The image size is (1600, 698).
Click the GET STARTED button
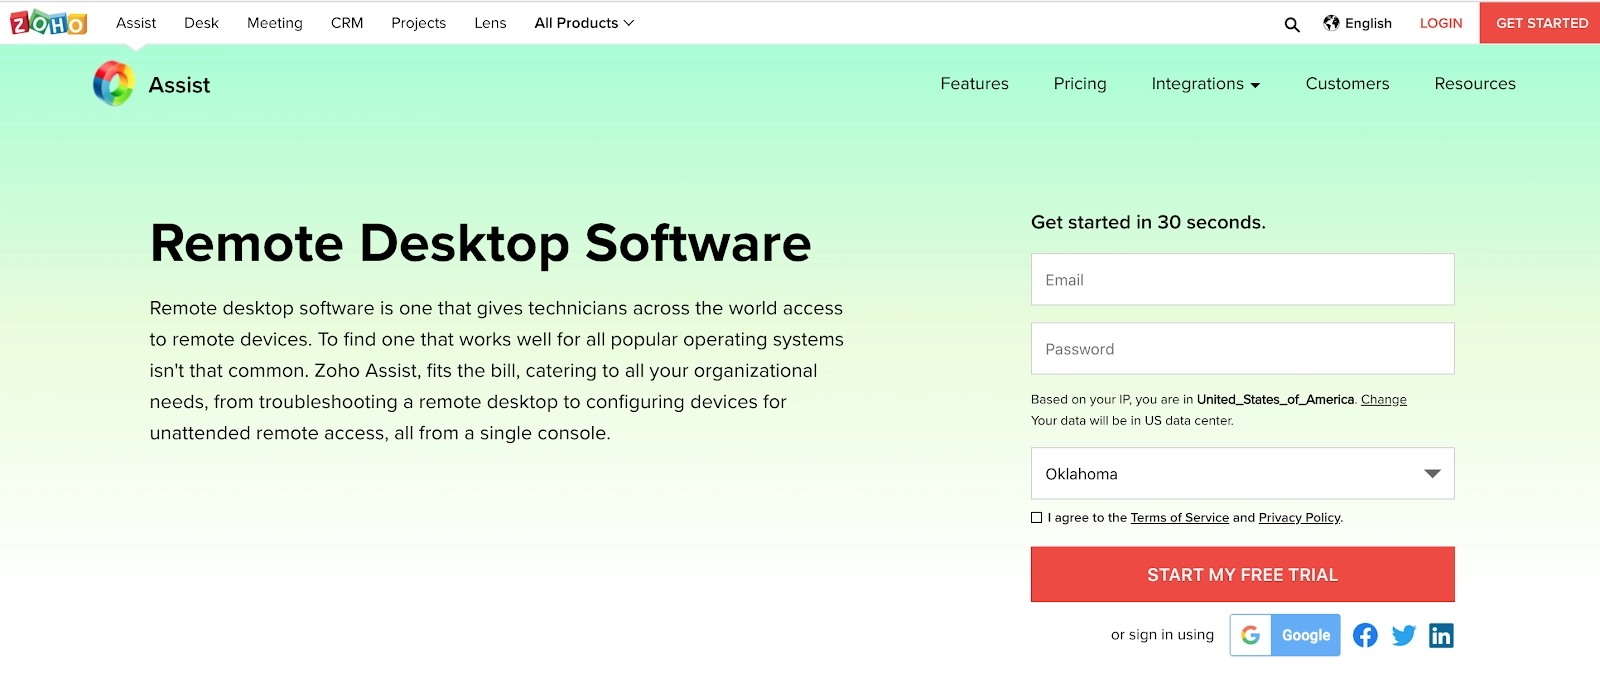[1541, 22]
